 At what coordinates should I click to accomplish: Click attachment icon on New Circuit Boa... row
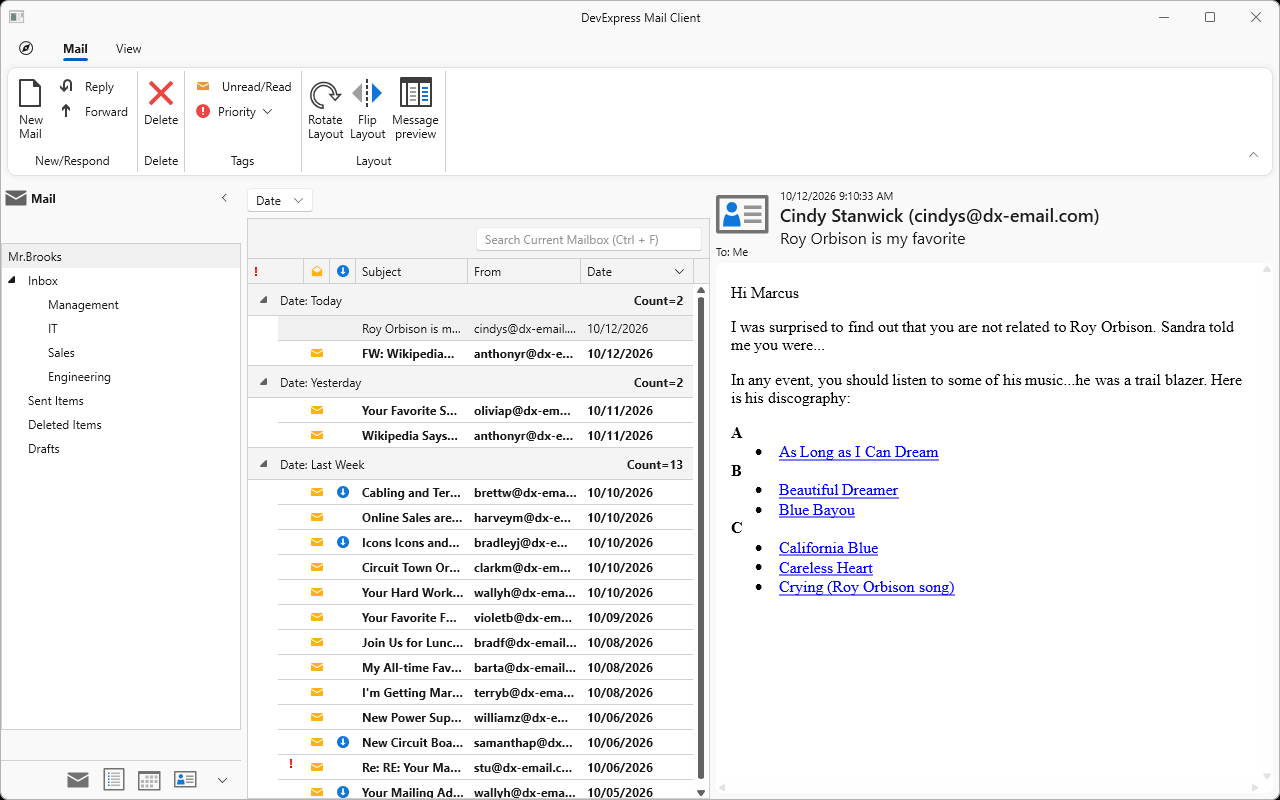click(343, 742)
